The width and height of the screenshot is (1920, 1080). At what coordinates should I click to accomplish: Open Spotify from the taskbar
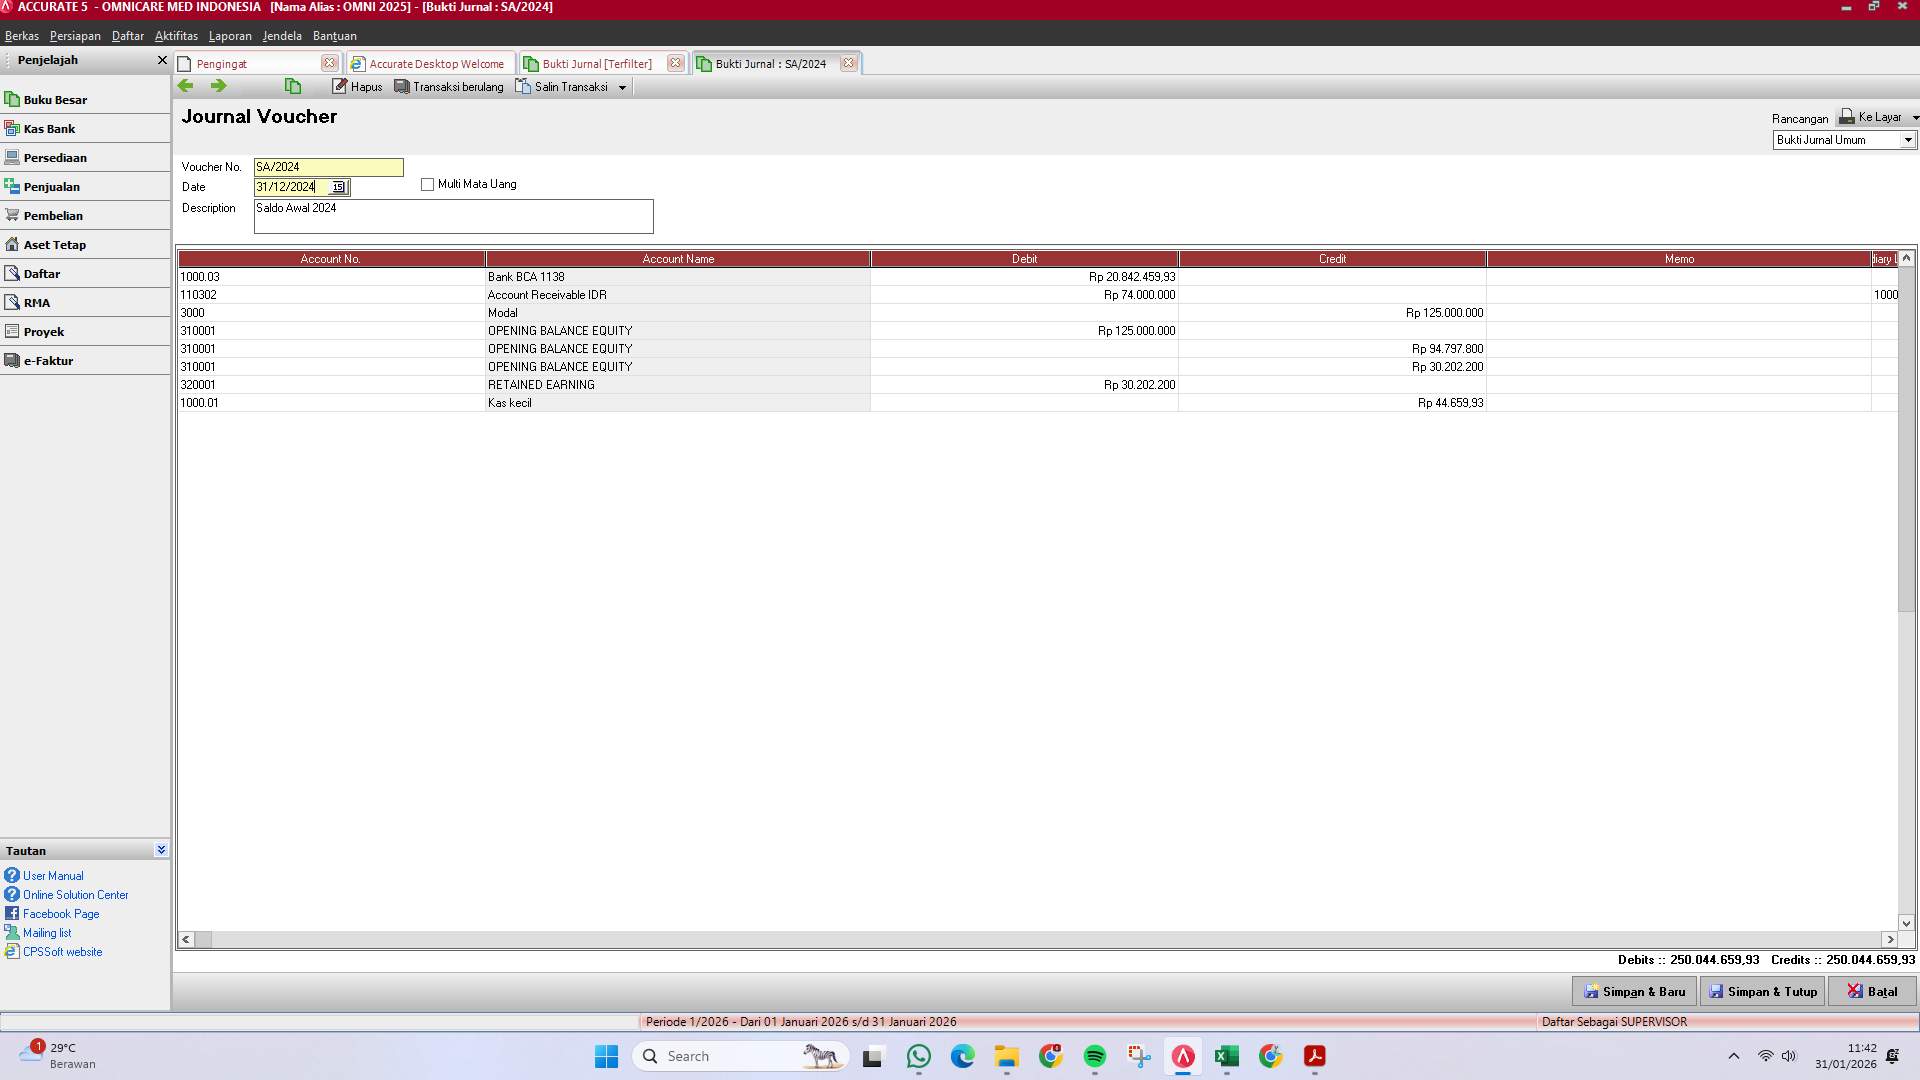[x=1096, y=1056]
